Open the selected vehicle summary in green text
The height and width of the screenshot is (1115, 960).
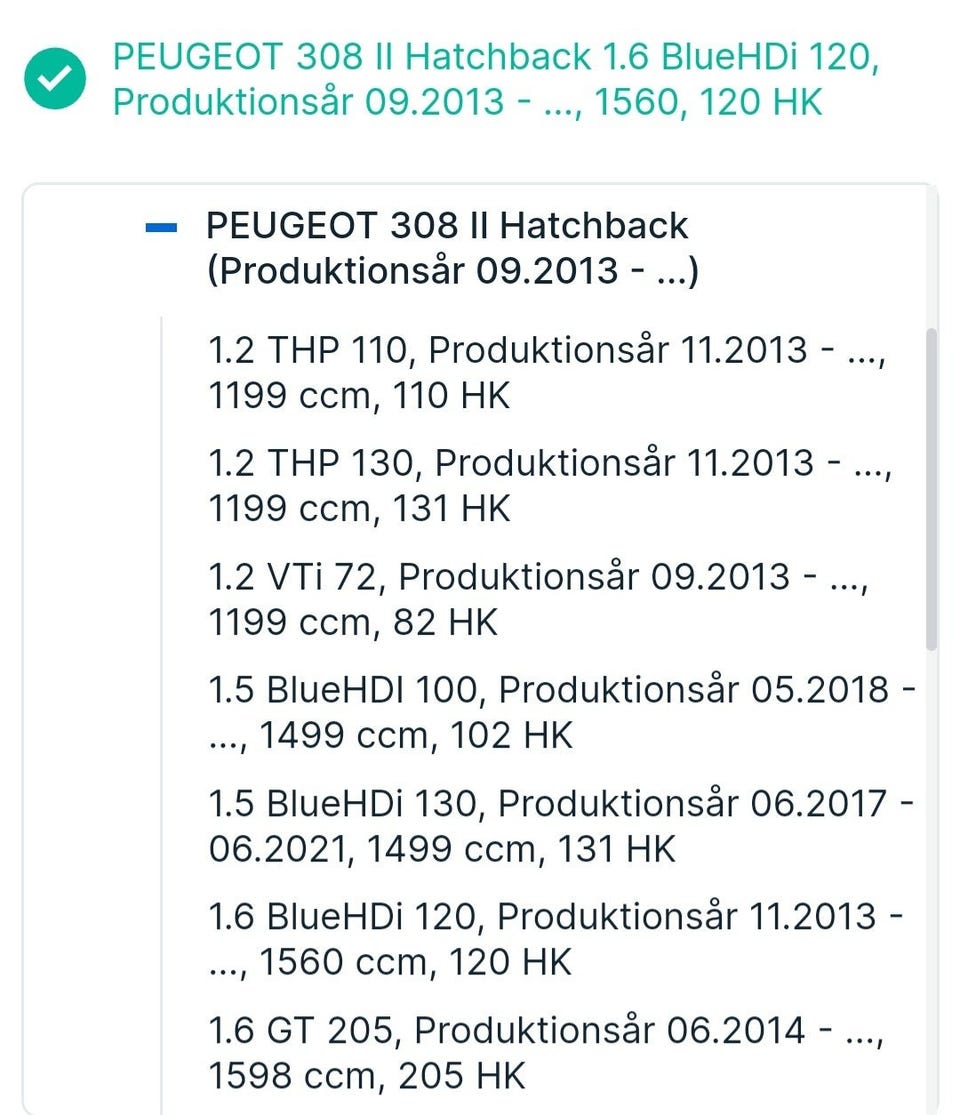tap(496, 80)
